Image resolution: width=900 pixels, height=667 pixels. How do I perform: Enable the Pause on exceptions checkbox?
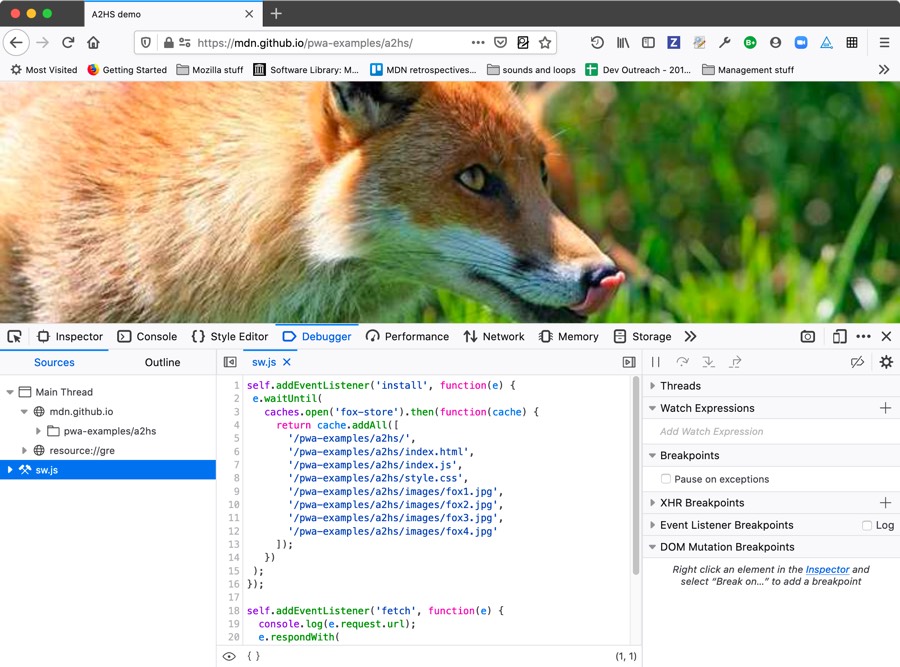pyautogui.click(x=665, y=479)
